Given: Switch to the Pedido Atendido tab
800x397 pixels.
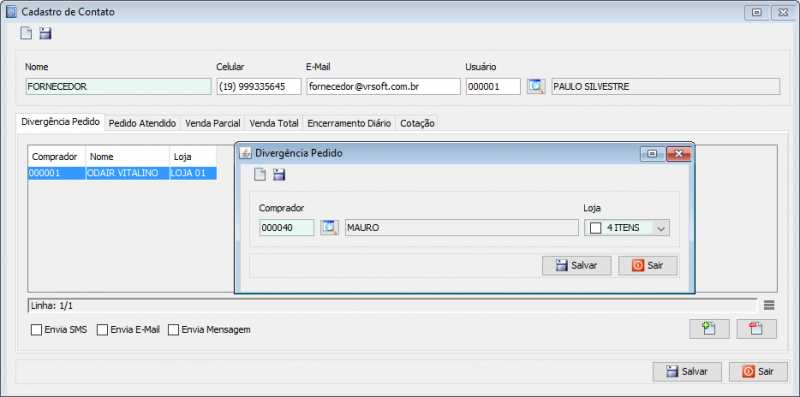Looking at the screenshot, I should [x=142, y=123].
